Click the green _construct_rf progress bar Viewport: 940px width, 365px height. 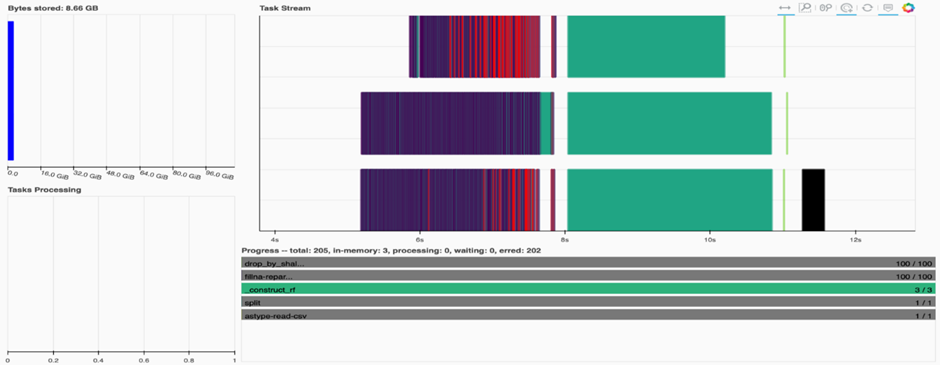click(x=588, y=289)
